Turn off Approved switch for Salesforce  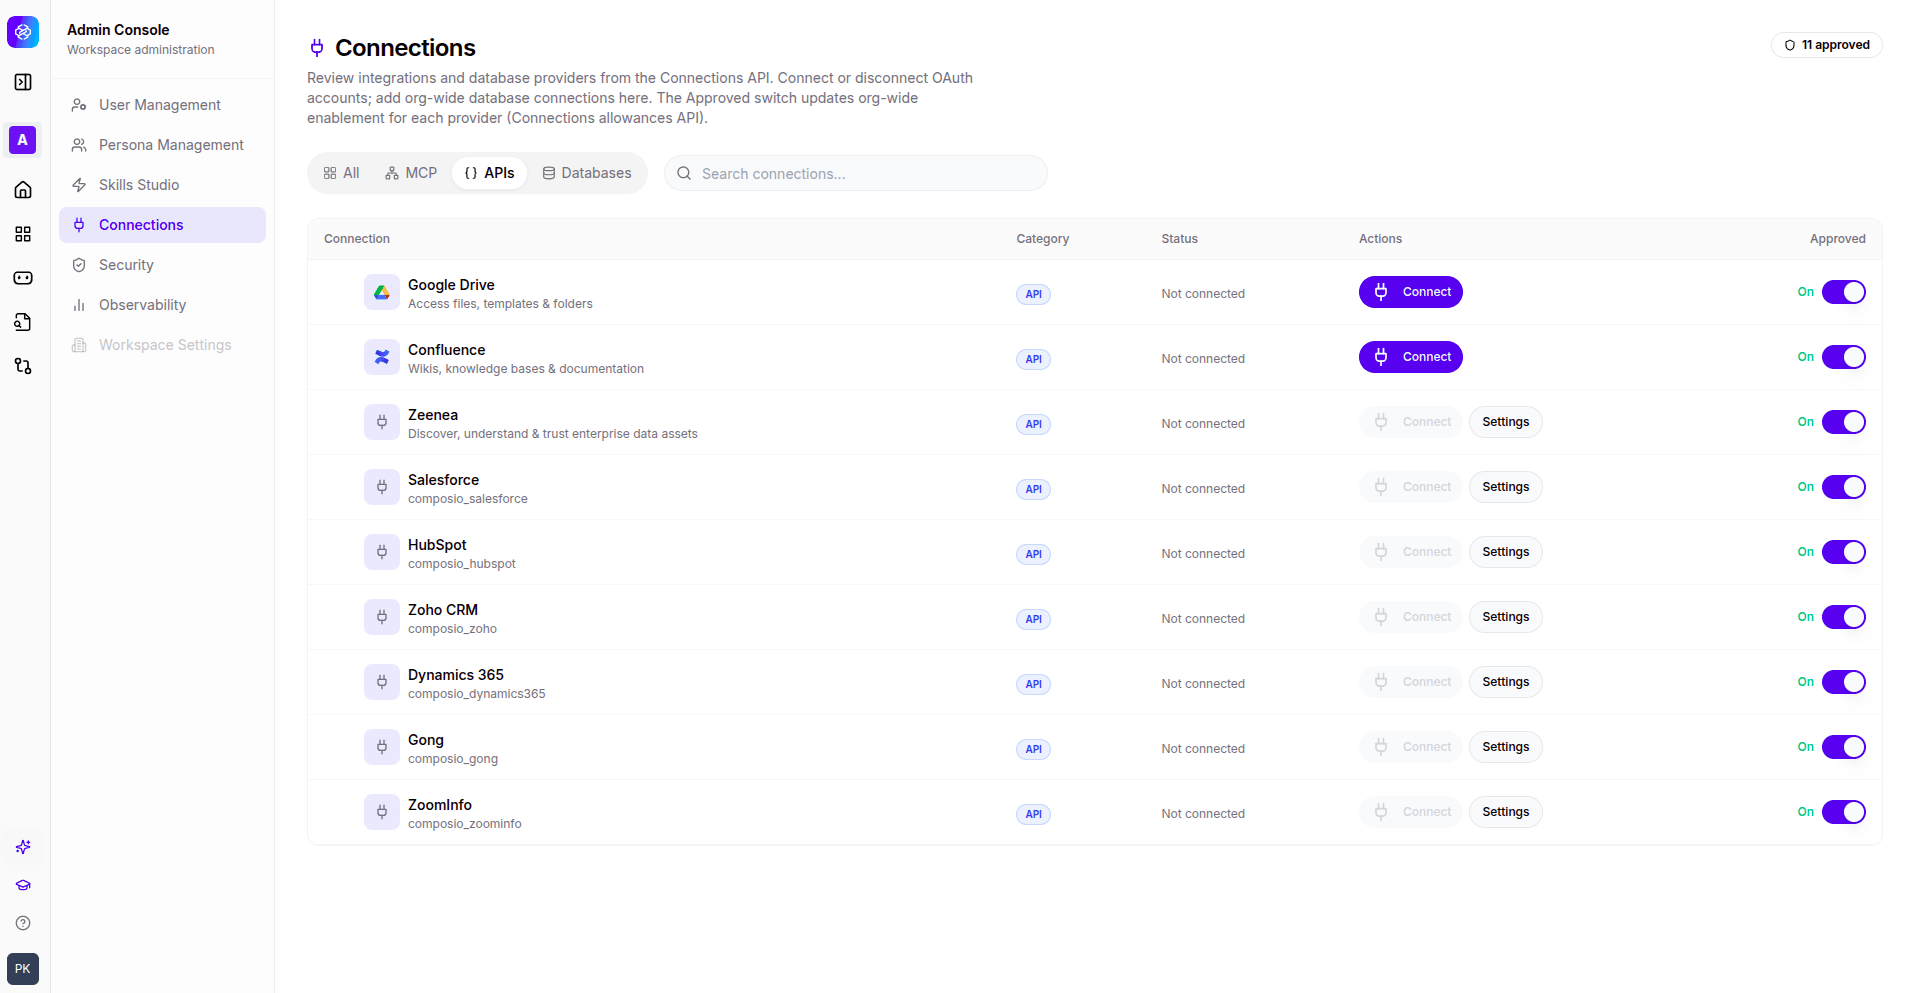[1844, 487]
